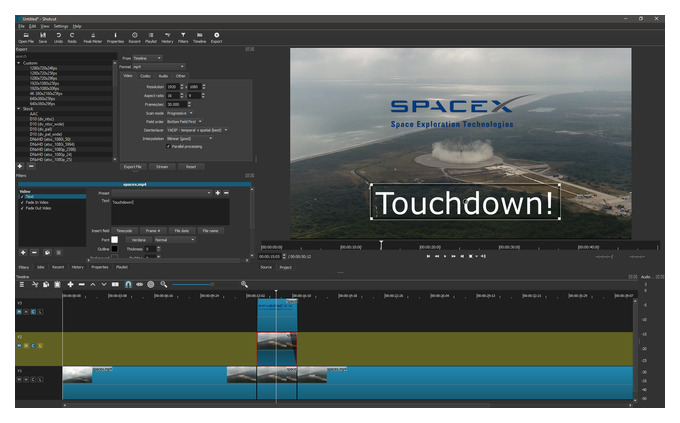Image resolution: width=680 pixels, height=423 pixels.
Task: Click the Export toolbar icon
Action: click(x=216, y=38)
